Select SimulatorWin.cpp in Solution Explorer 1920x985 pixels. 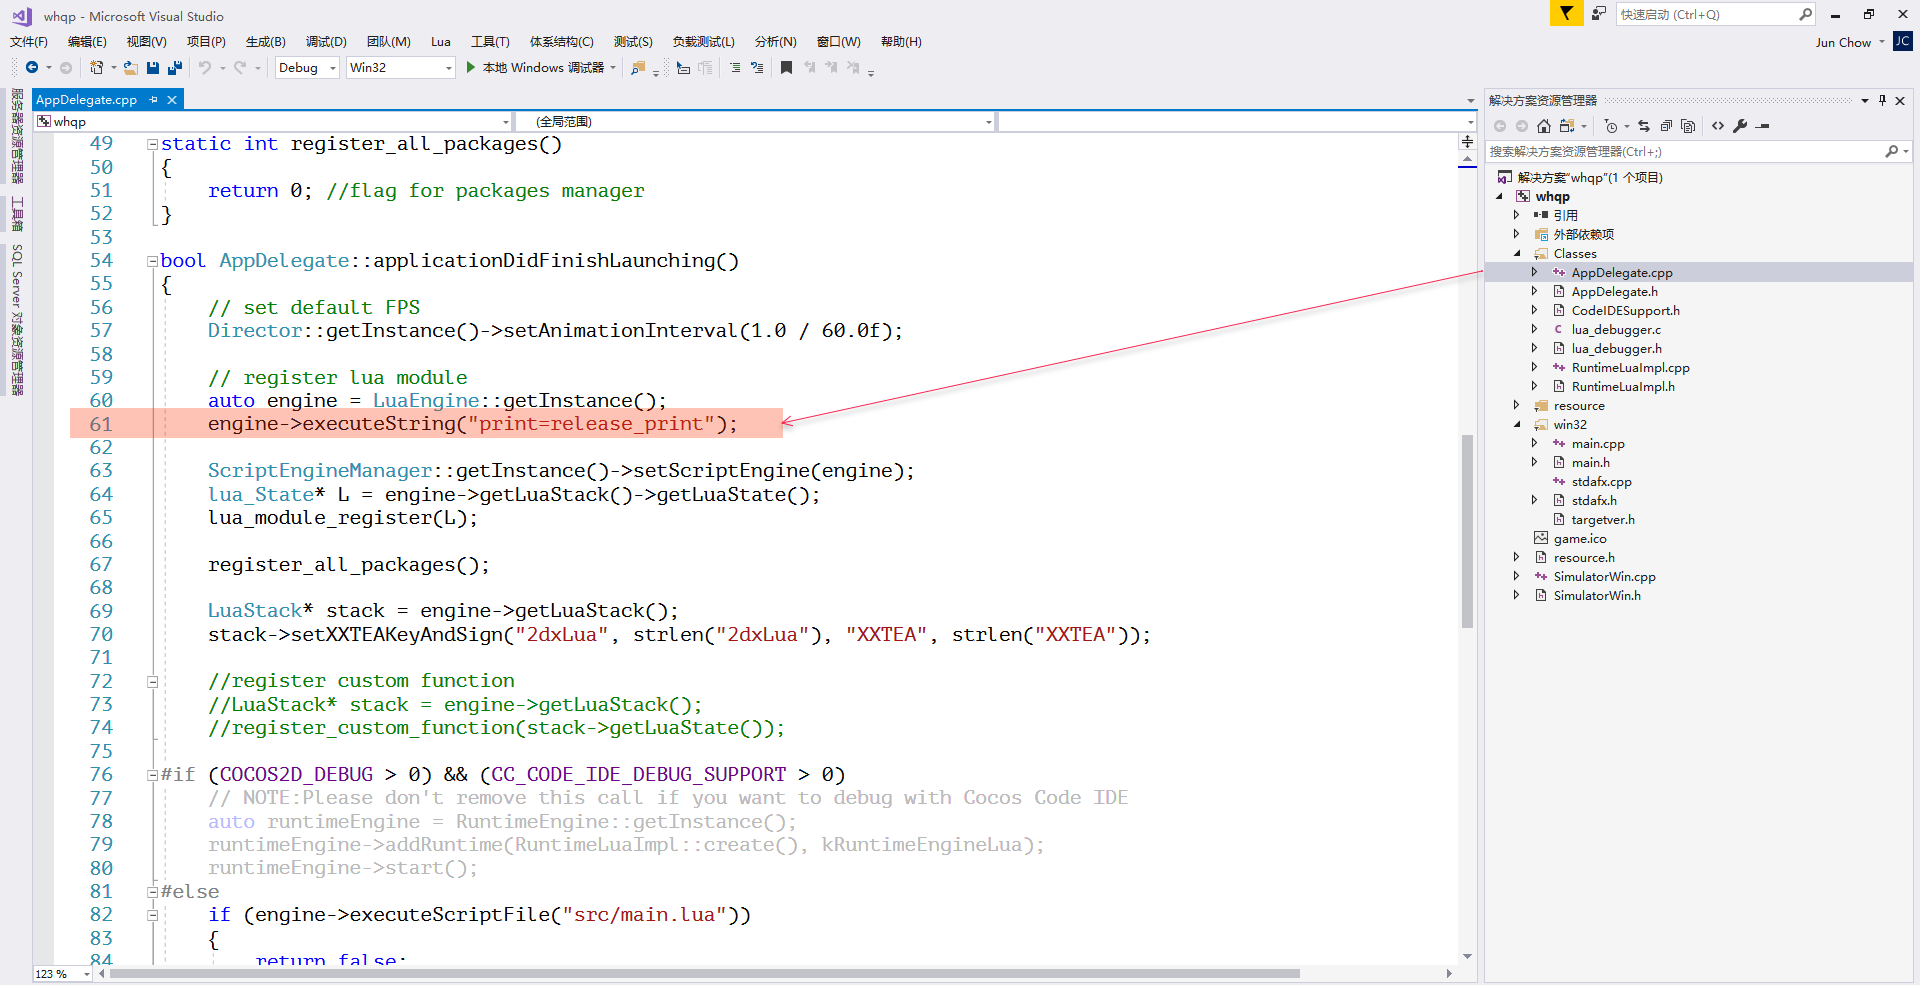(1604, 577)
